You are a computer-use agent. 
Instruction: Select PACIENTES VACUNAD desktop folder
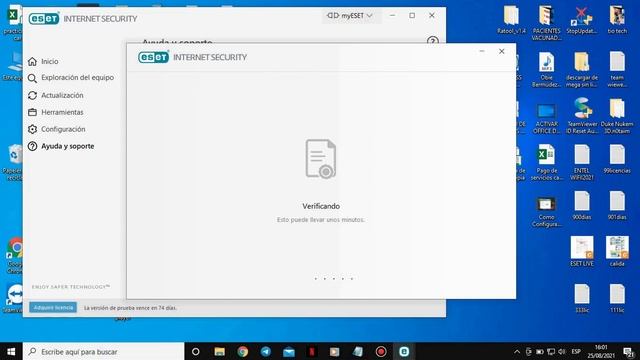tap(547, 23)
